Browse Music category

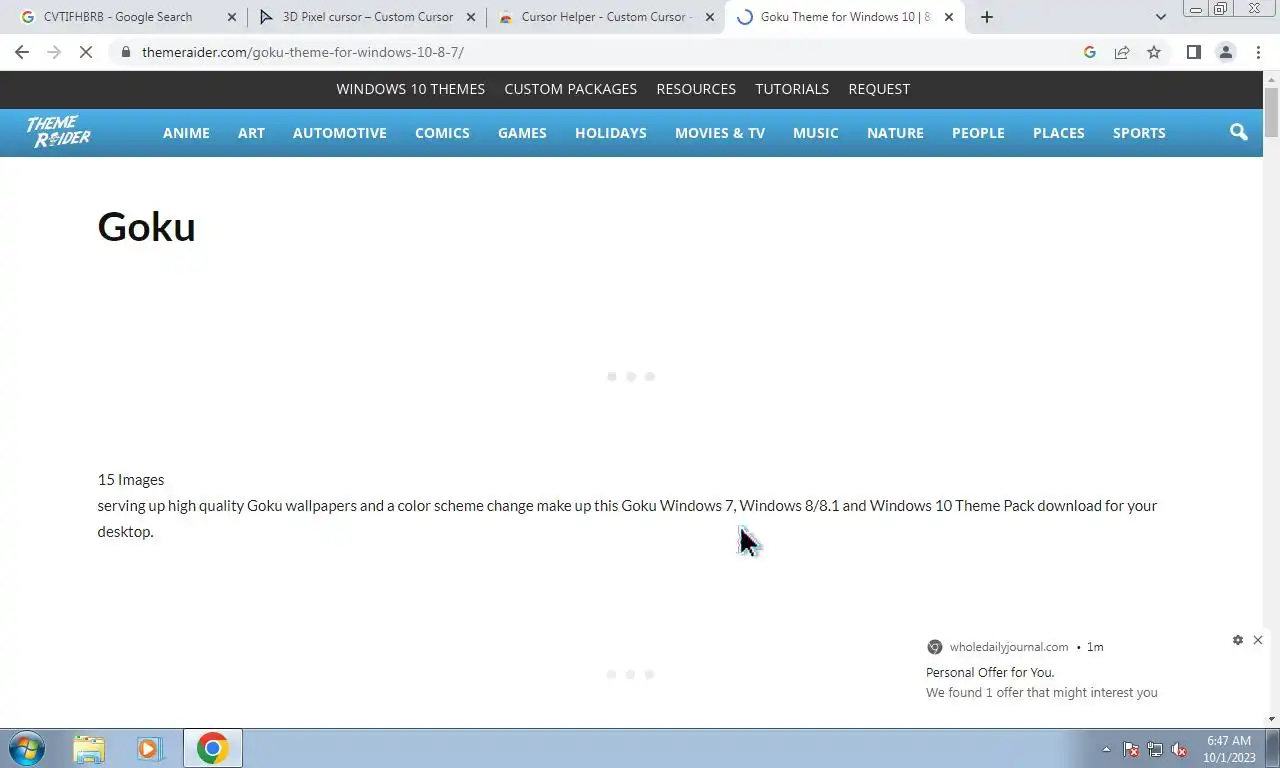click(816, 133)
